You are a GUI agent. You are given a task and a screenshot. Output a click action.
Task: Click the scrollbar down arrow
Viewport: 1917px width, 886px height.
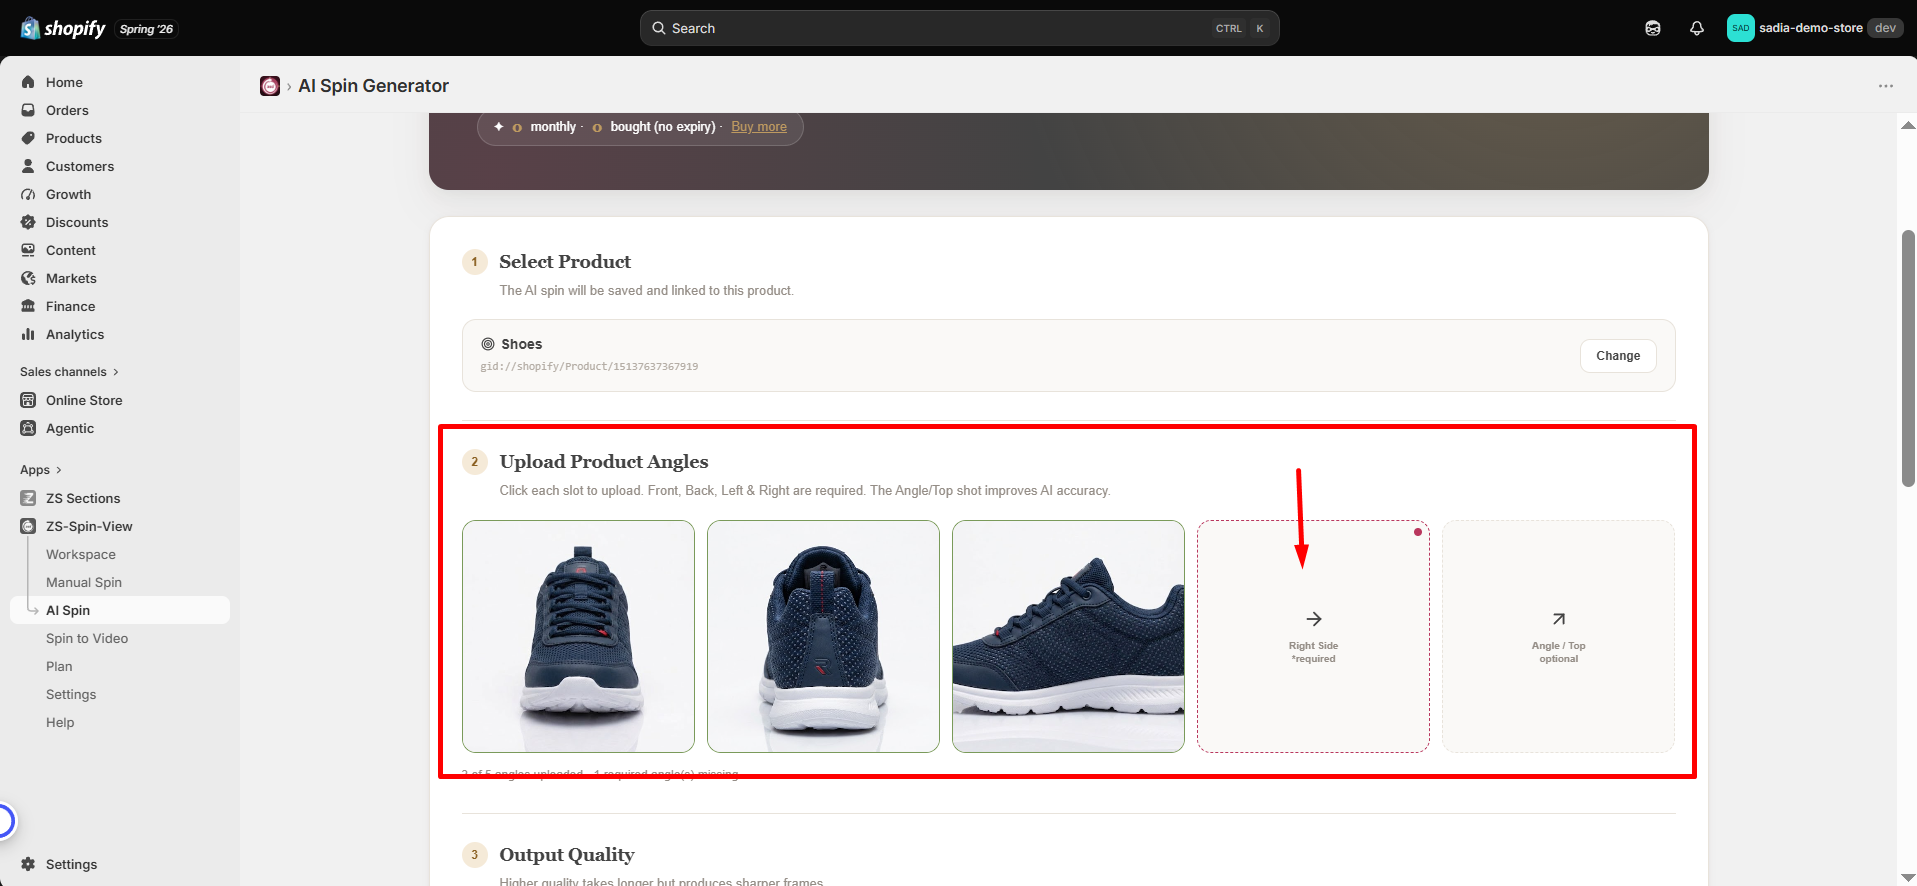1908,877
